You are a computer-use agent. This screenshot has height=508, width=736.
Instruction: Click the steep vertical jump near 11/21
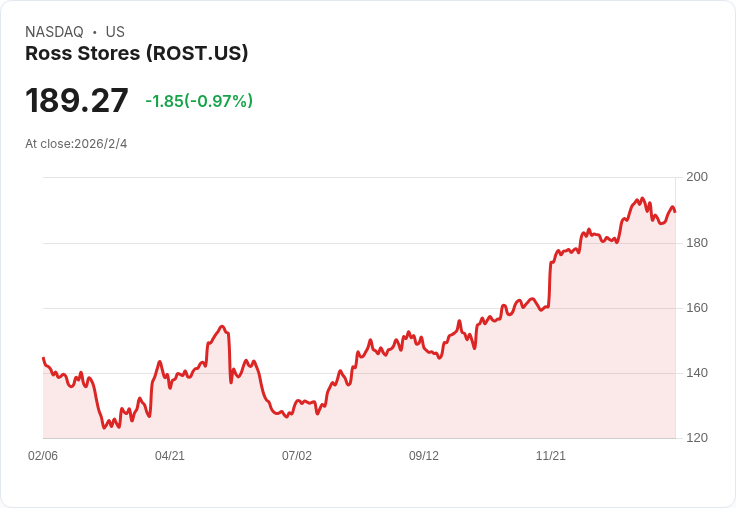pos(550,285)
